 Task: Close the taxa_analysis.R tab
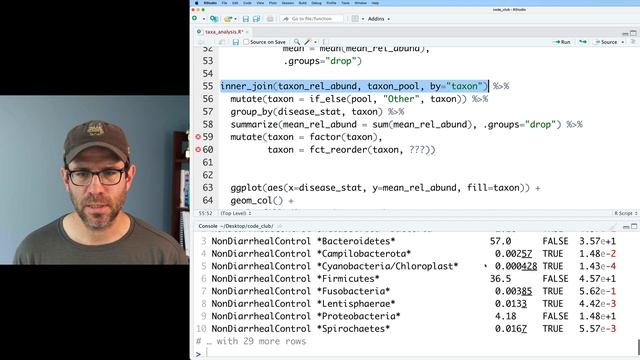point(247,32)
